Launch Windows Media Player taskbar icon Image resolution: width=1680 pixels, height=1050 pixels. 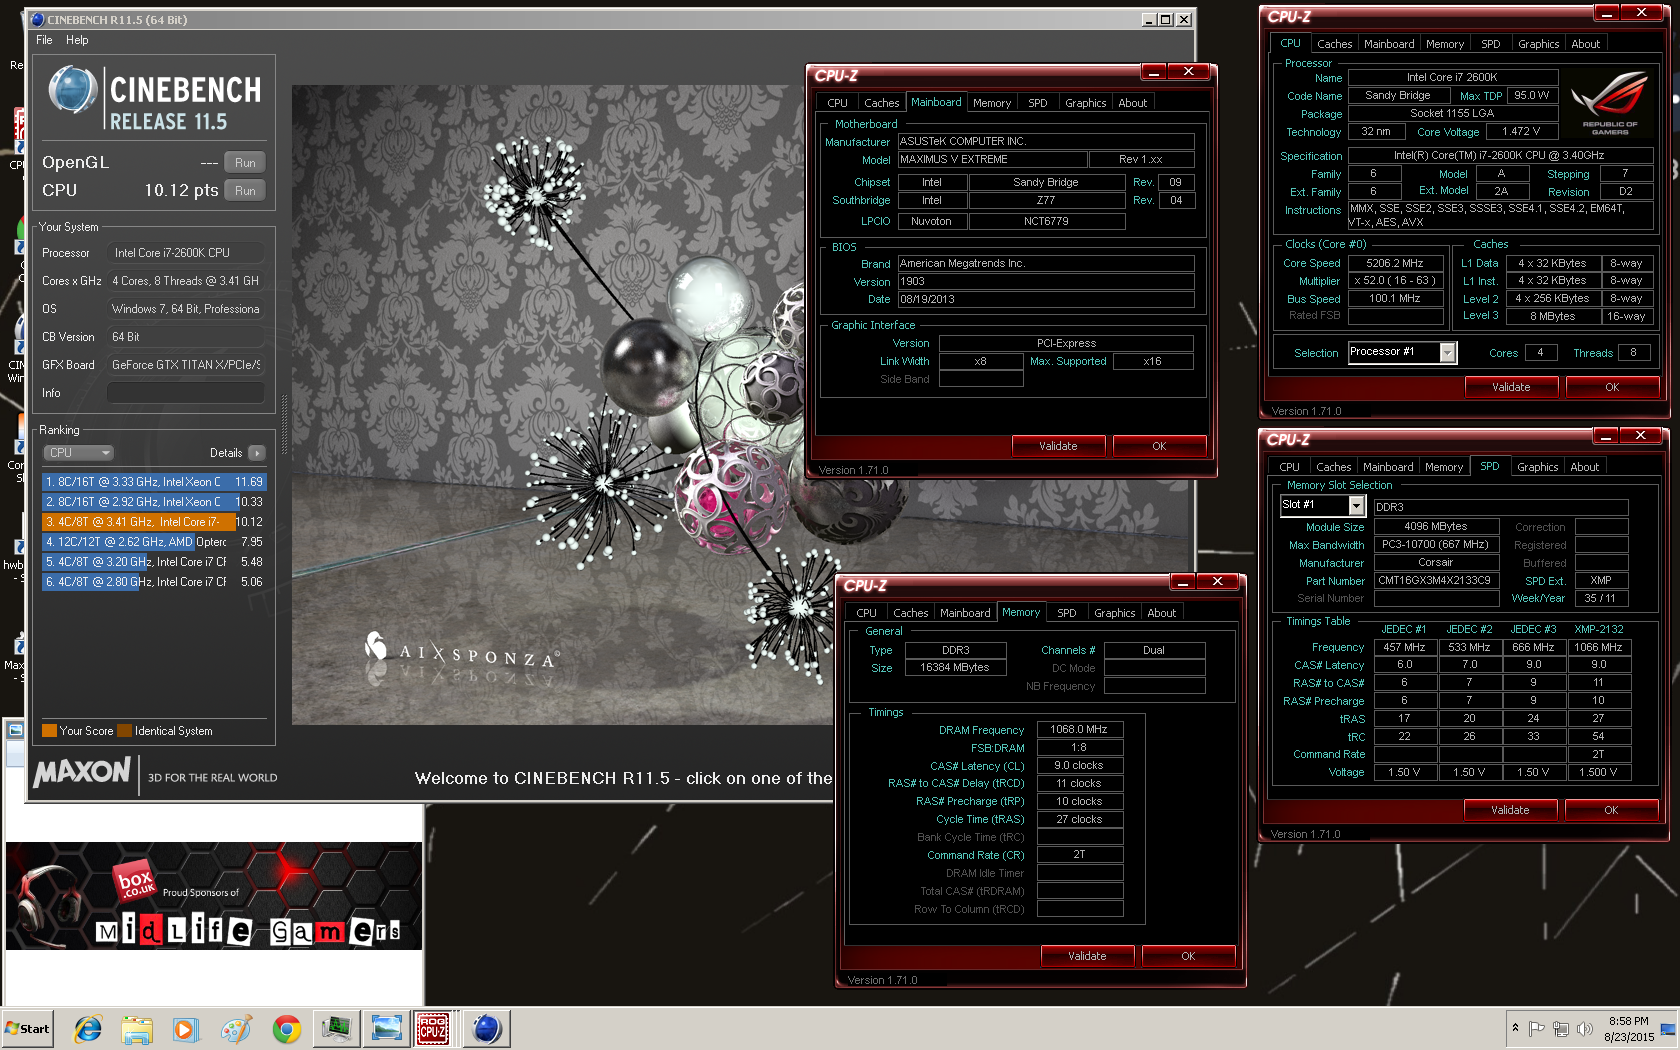click(x=186, y=1028)
